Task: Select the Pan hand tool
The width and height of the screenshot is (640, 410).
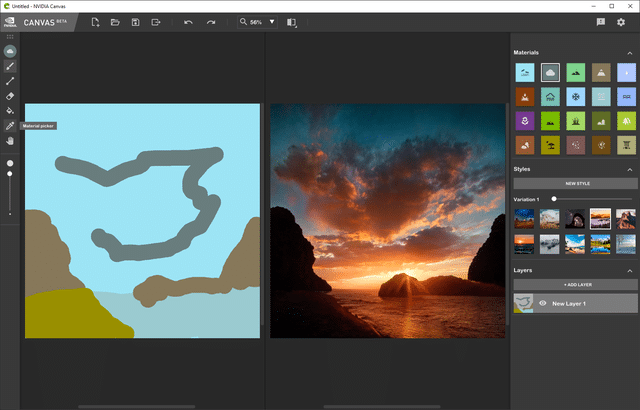Action: (10, 141)
